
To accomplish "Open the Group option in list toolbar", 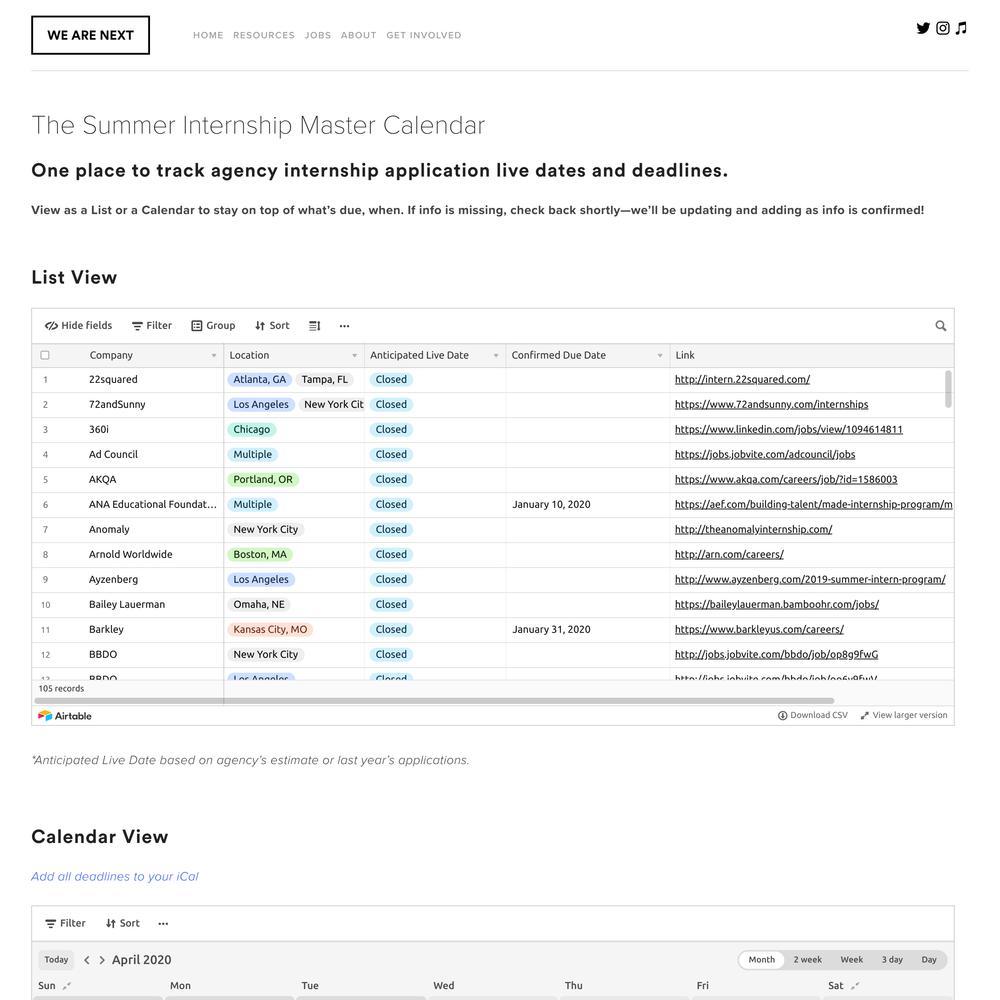I will (213, 326).
